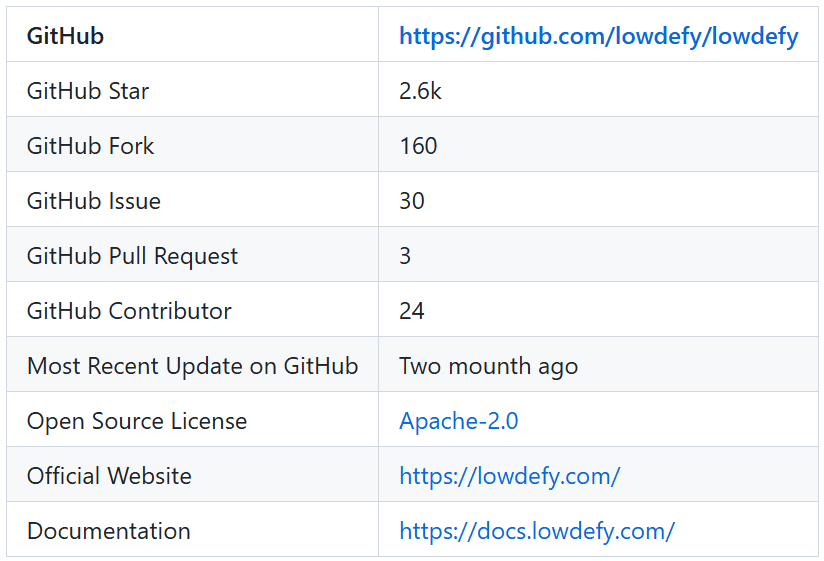Screen dimensions: 824x561
Task: Click the 'Open Source License' row label
Action: [137, 421]
